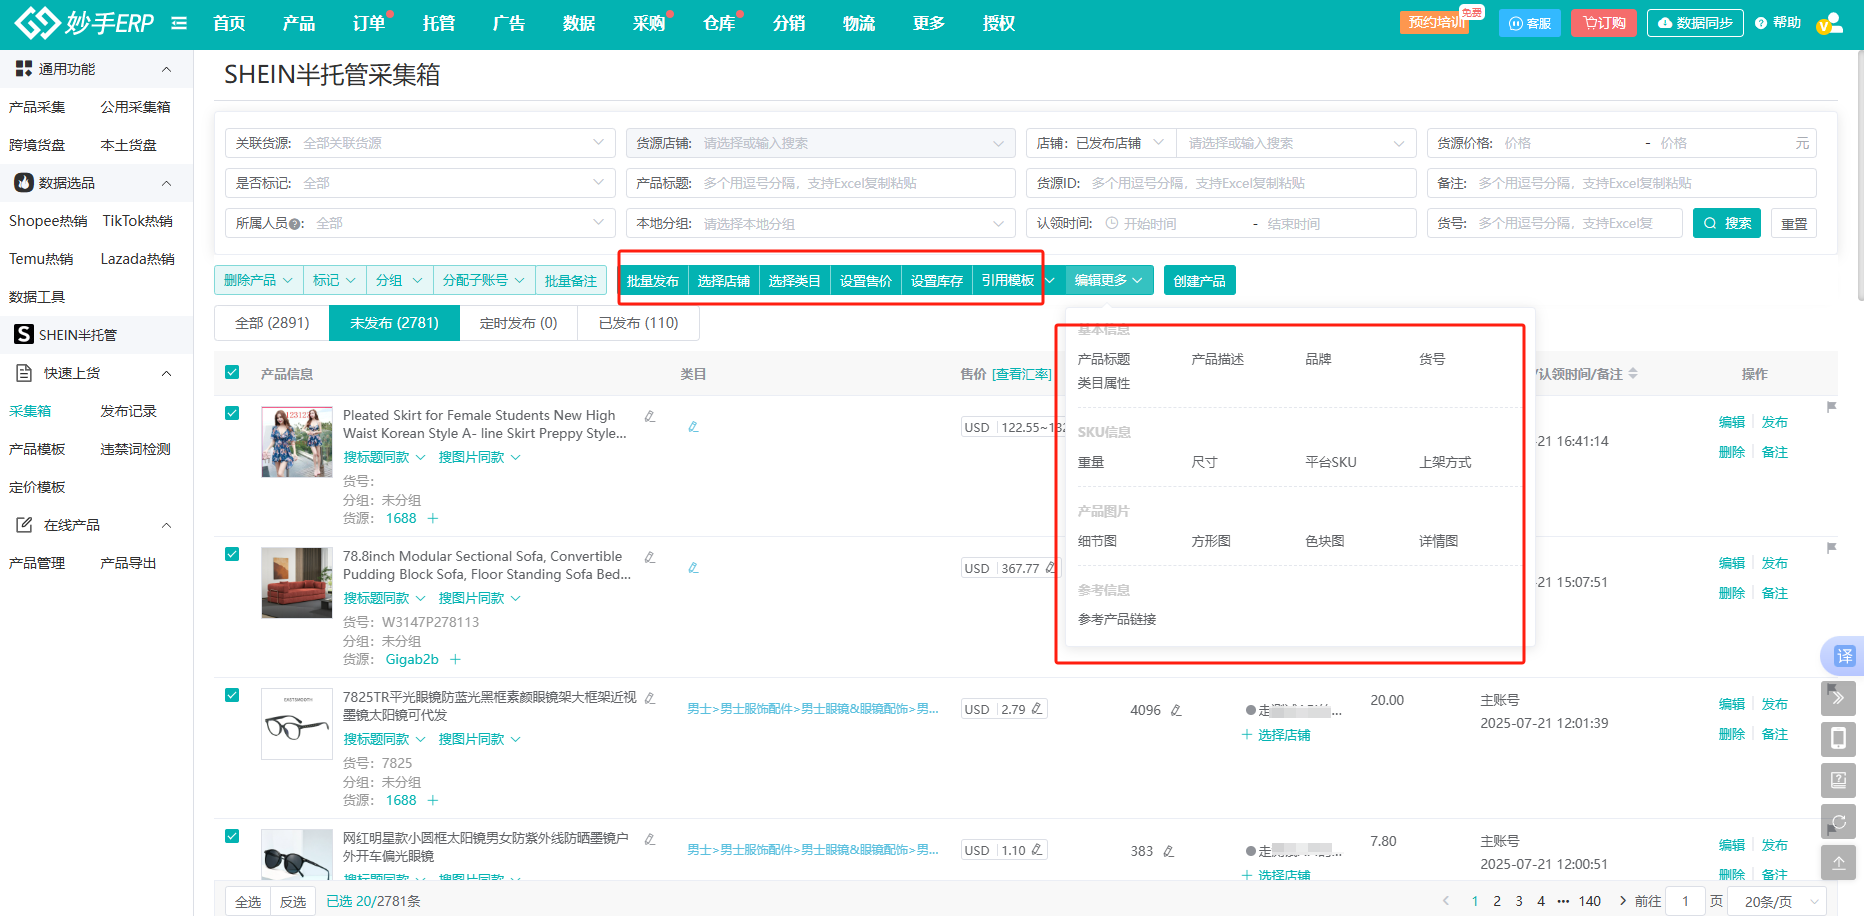Select 参考产品链接 in edit menu
The height and width of the screenshot is (916, 1864).
[1117, 619]
